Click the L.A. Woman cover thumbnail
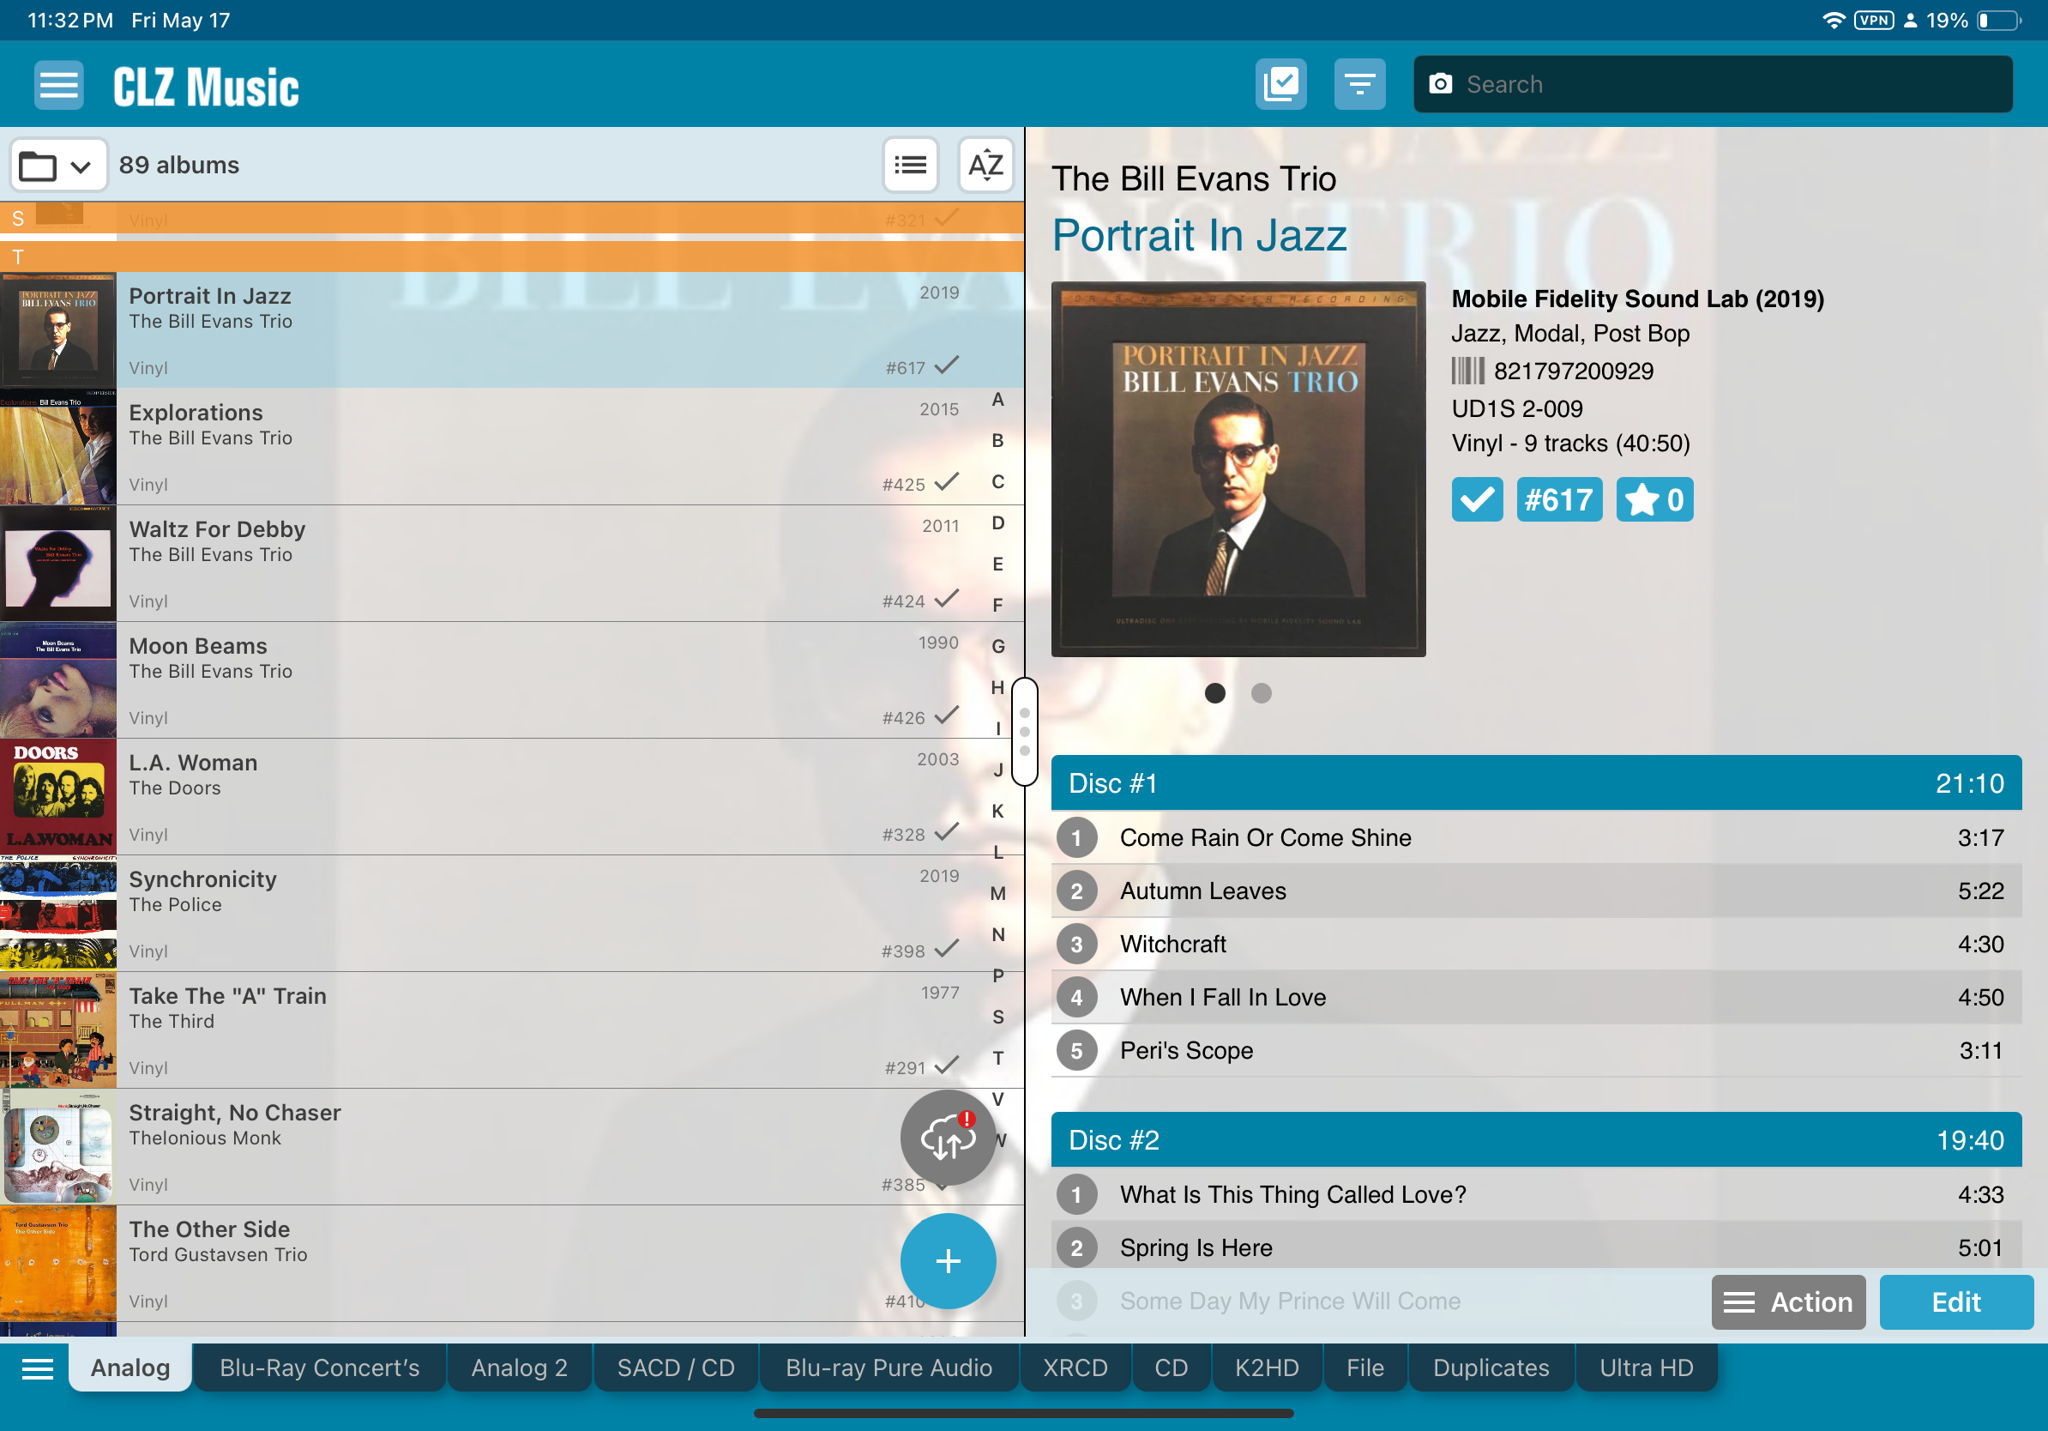 (x=58, y=797)
